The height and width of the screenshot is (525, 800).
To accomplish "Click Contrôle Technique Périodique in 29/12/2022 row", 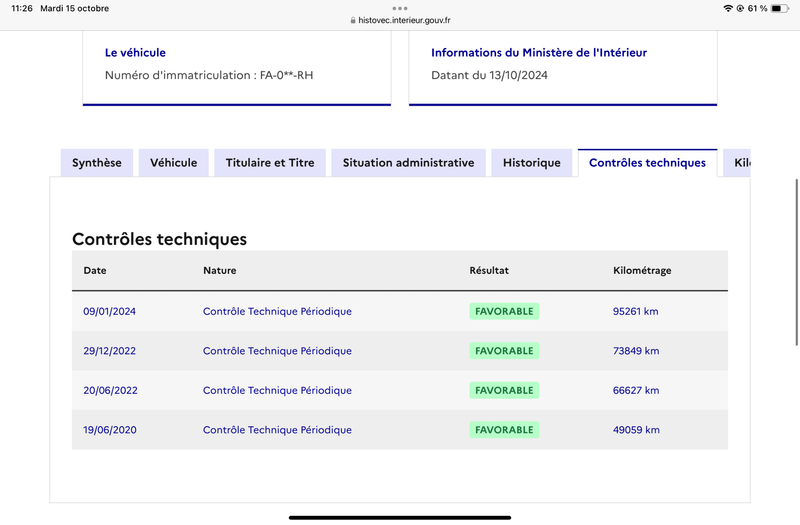I will pos(278,351).
